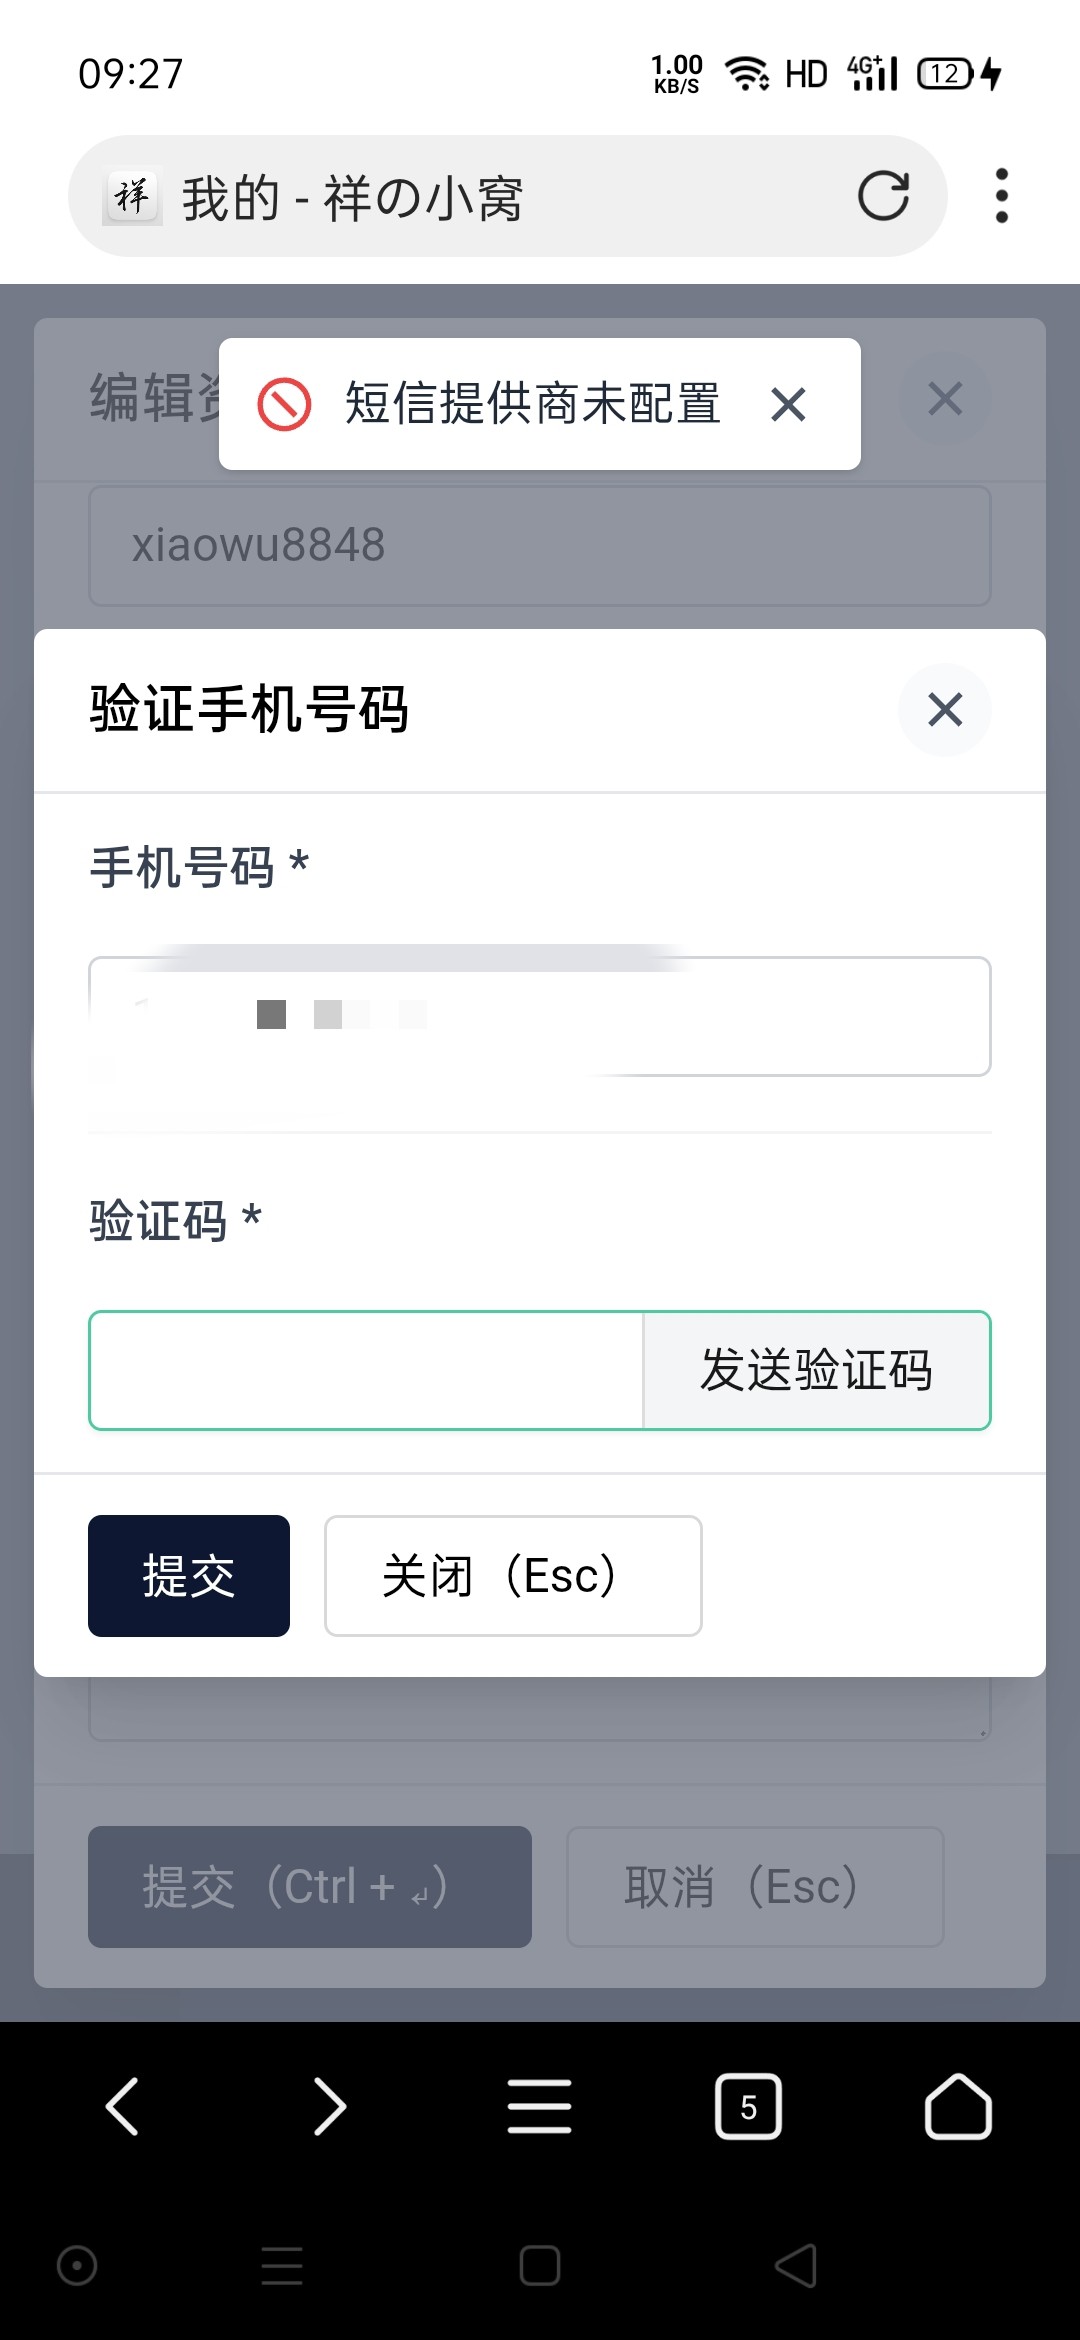
Task: Close the 验证手机号码 dialog with X
Action: click(944, 710)
